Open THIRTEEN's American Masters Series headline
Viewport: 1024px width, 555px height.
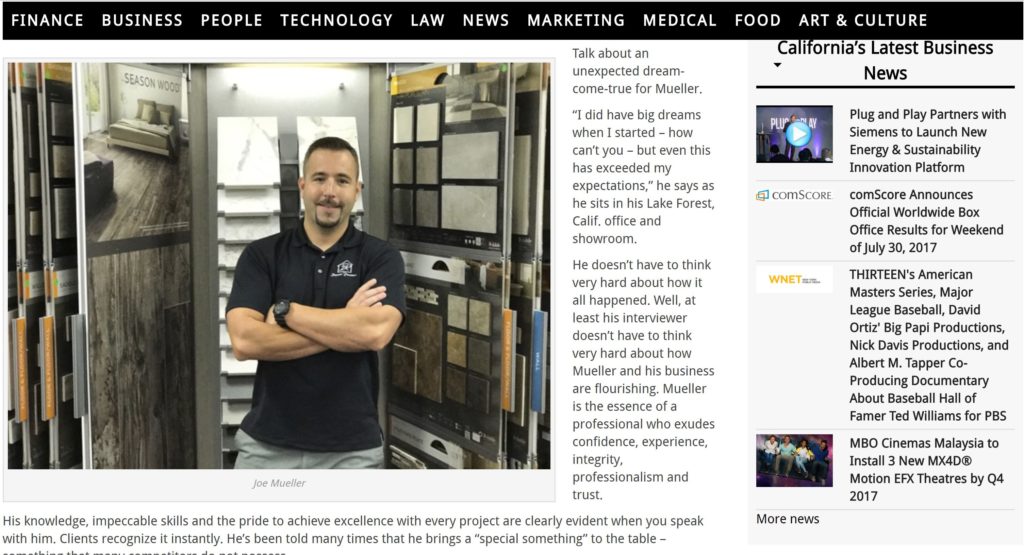point(929,345)
